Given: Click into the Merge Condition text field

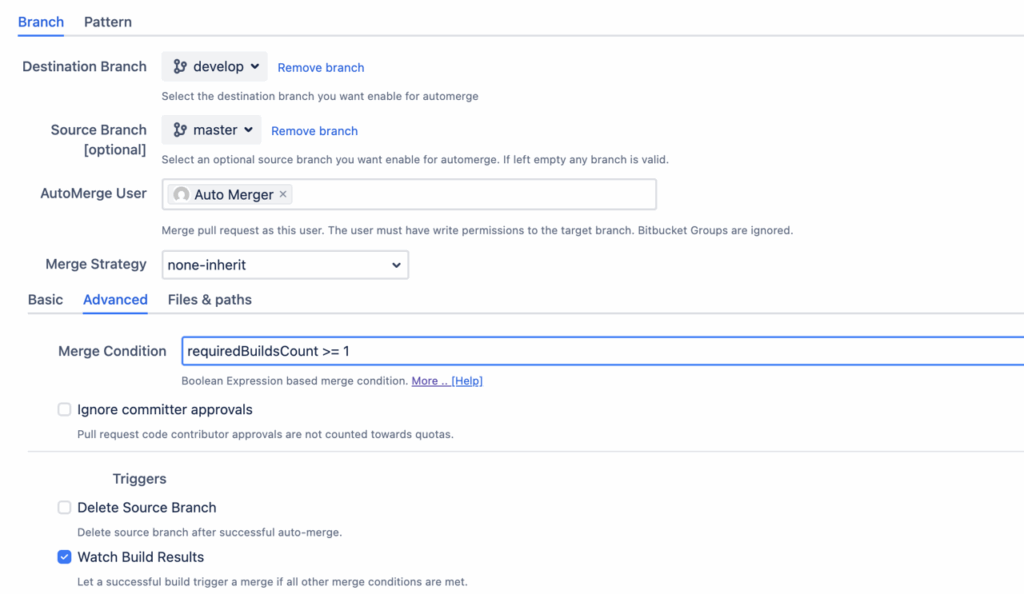Looking at the screenshot, I should [x=600, y=352].
